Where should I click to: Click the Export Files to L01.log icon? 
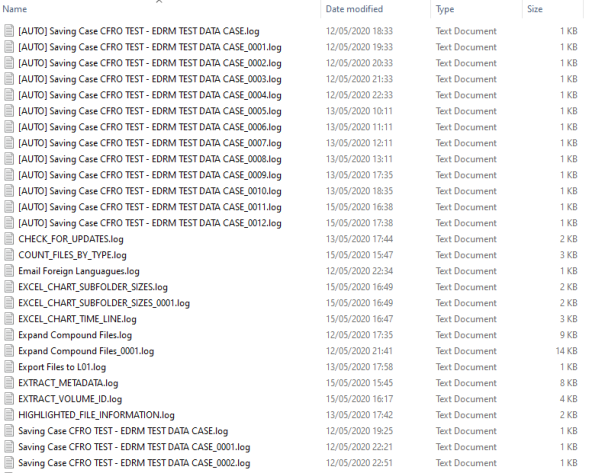(x=9, y=367)
